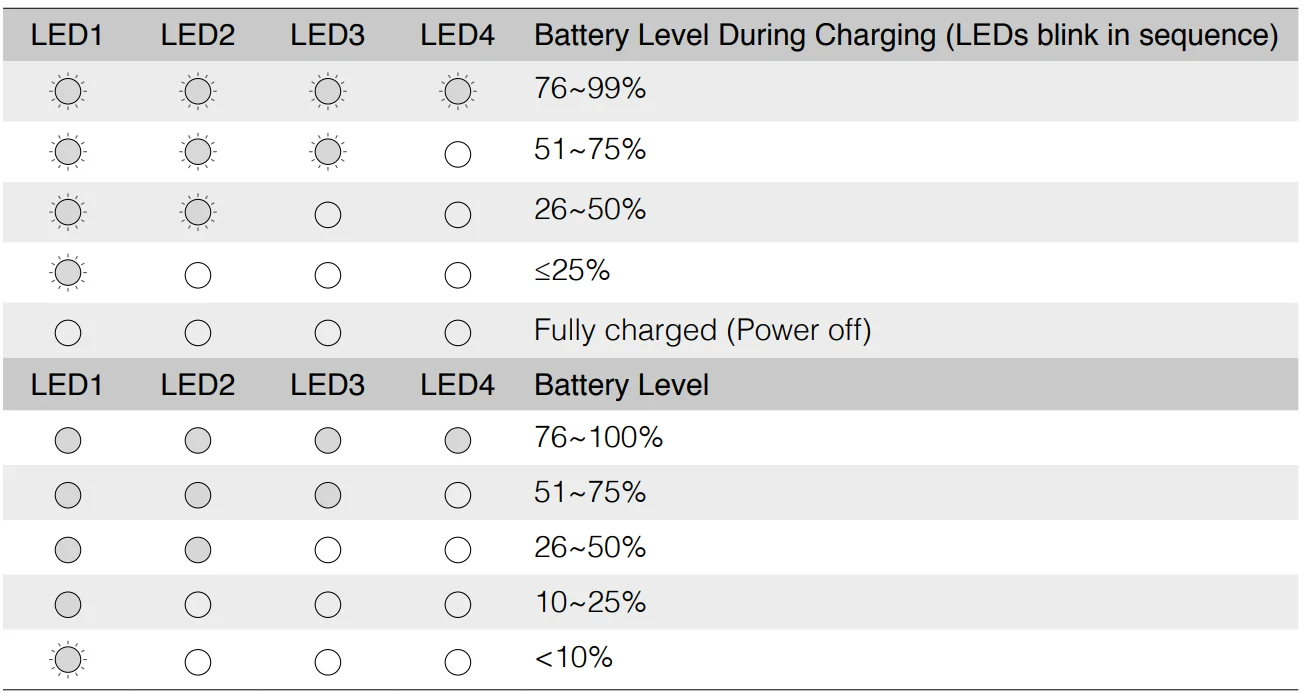1312x694 pixels.
Task: Click the "10~25%" battery level text
Action: coord(590,602)
